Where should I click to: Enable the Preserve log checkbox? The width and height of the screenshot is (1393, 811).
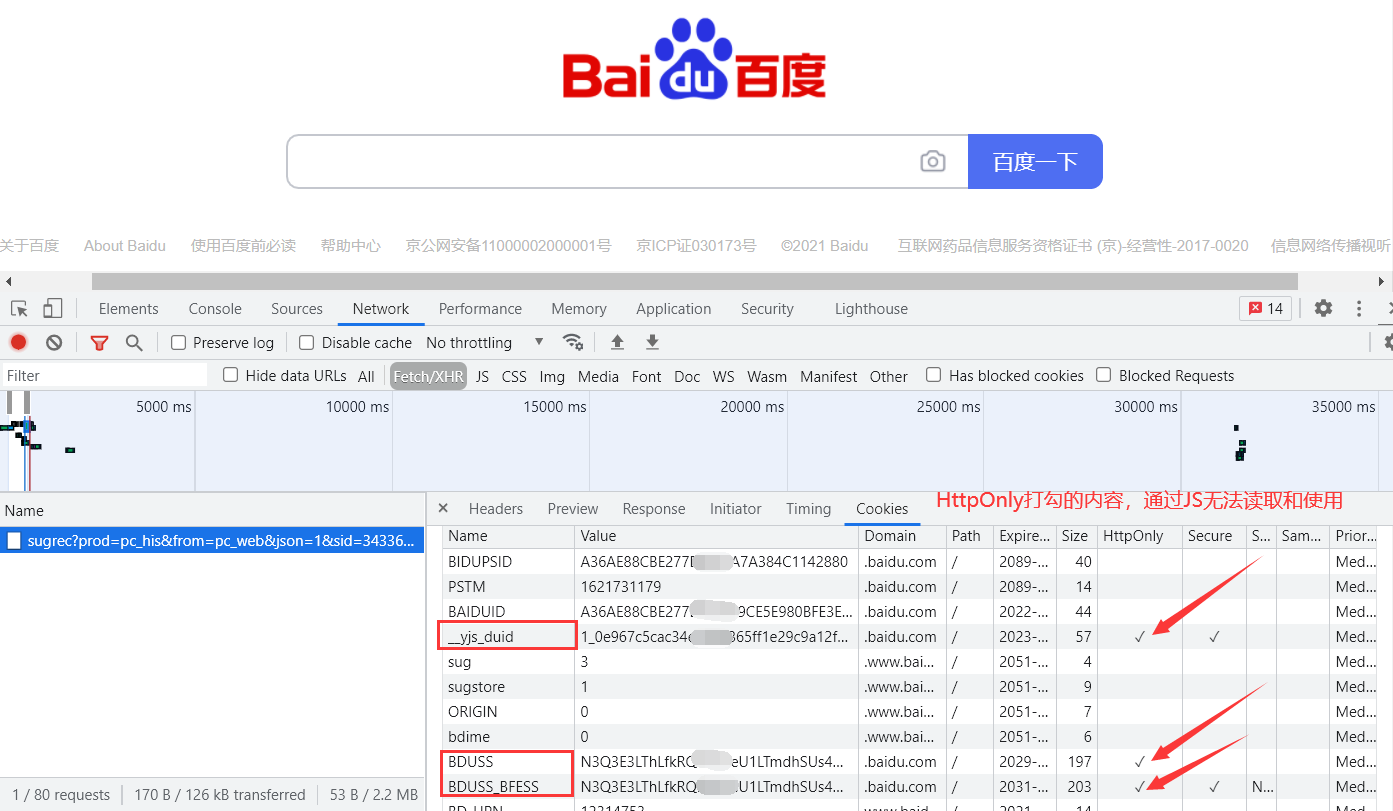click(179, 343)
